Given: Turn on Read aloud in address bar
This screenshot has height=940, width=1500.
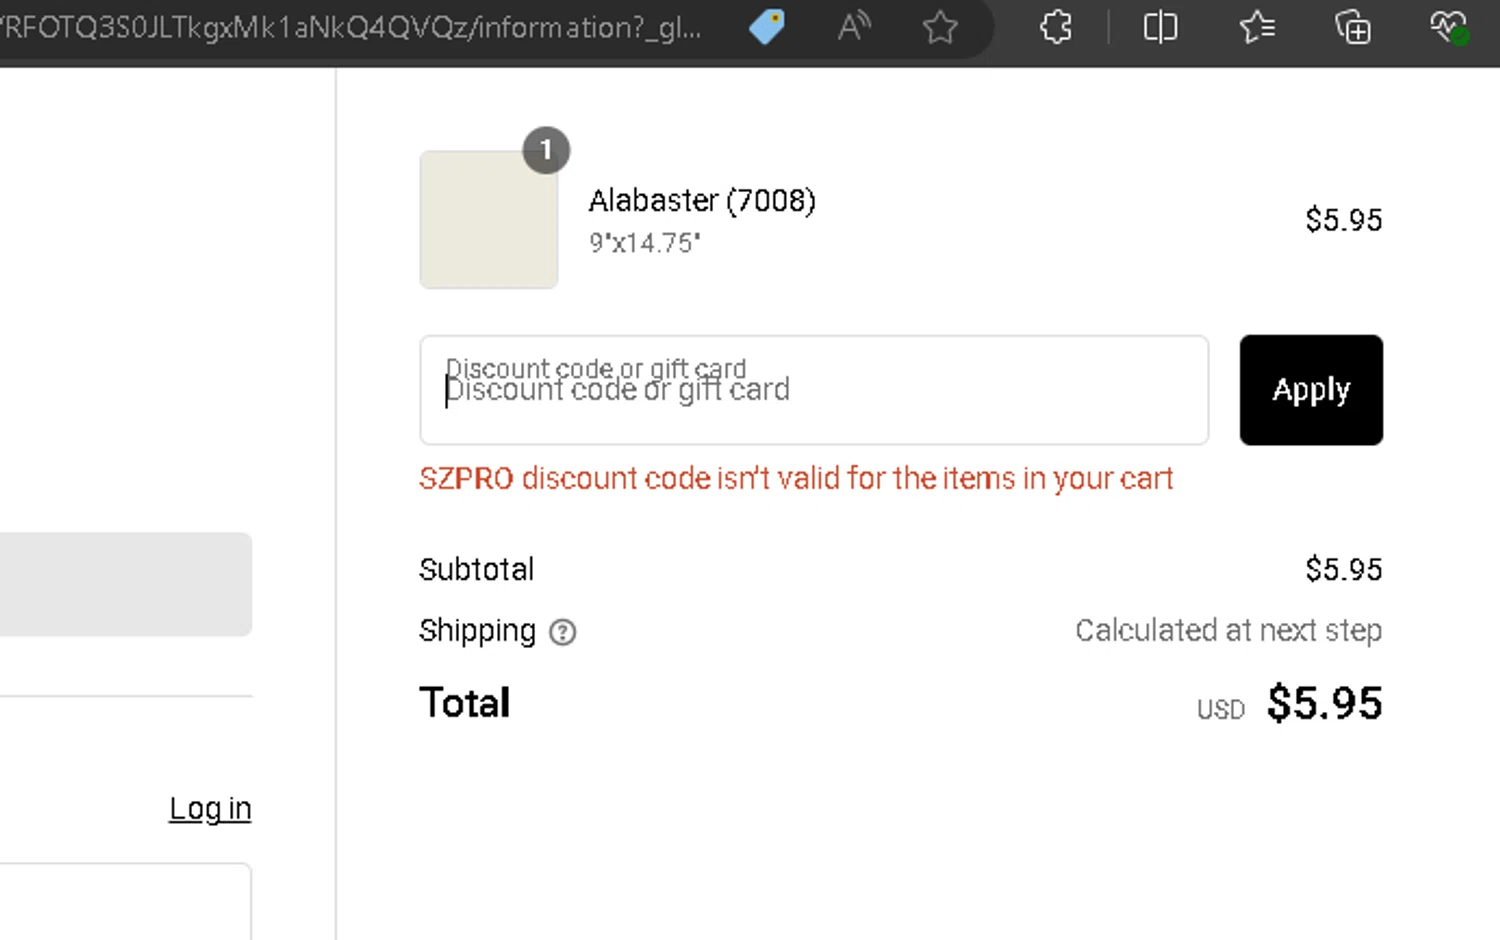Looking at the screenshot, I should pos(853,27).
